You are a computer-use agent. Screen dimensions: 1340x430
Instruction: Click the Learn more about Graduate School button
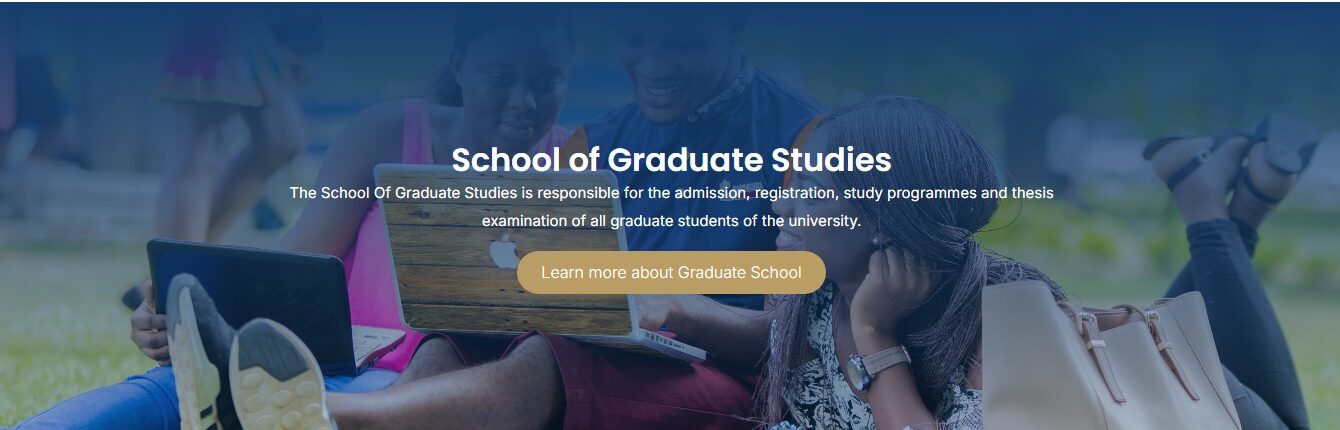tap(671, 272)
